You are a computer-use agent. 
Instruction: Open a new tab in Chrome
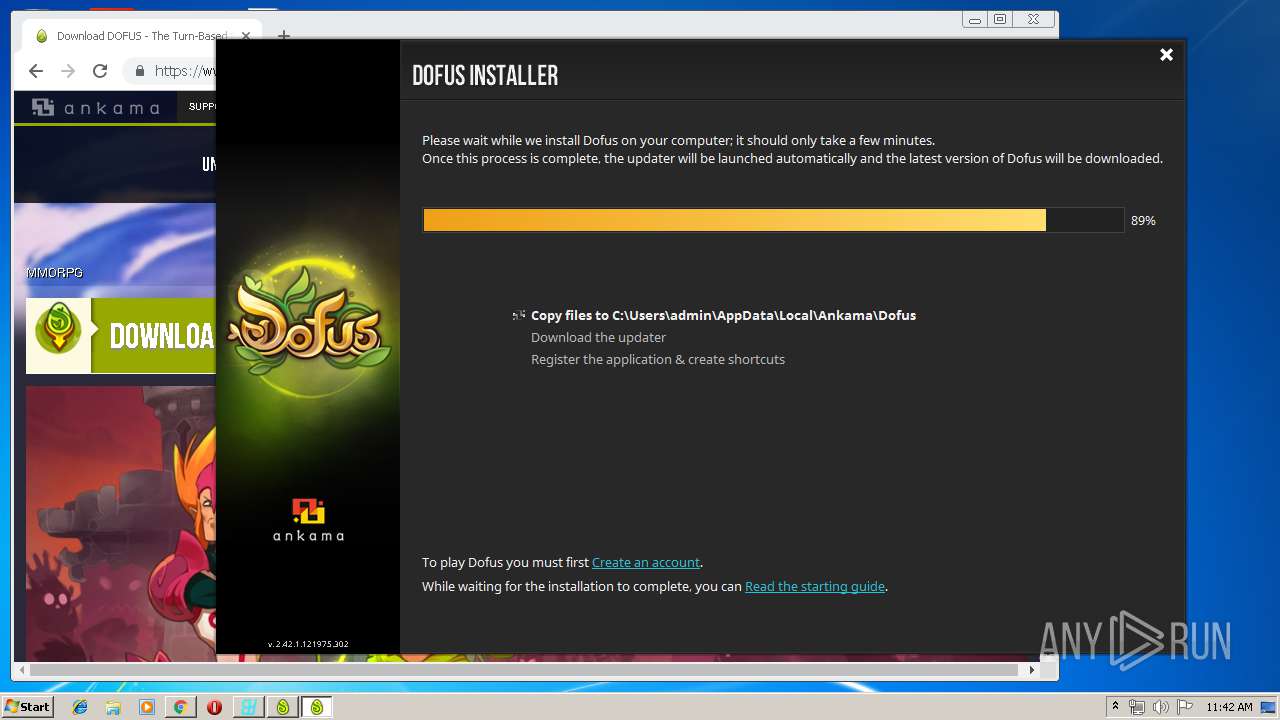283,36
